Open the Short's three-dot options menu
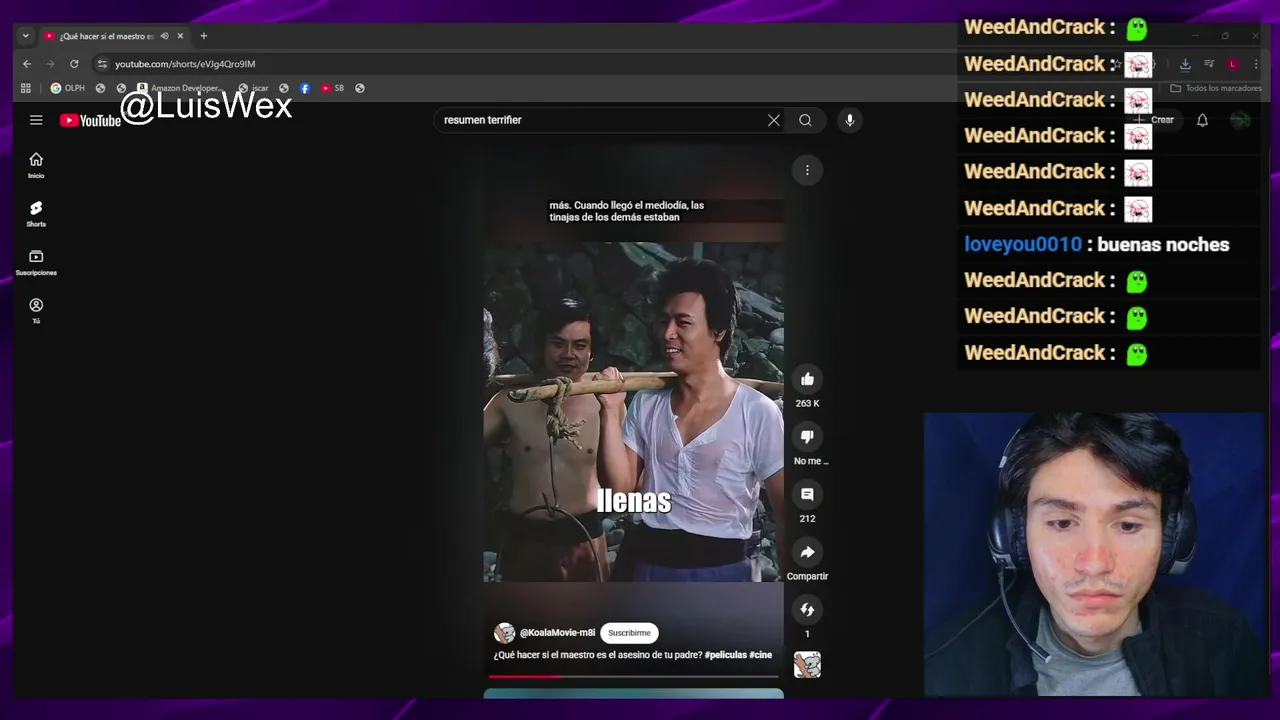 tap(807, 170)
